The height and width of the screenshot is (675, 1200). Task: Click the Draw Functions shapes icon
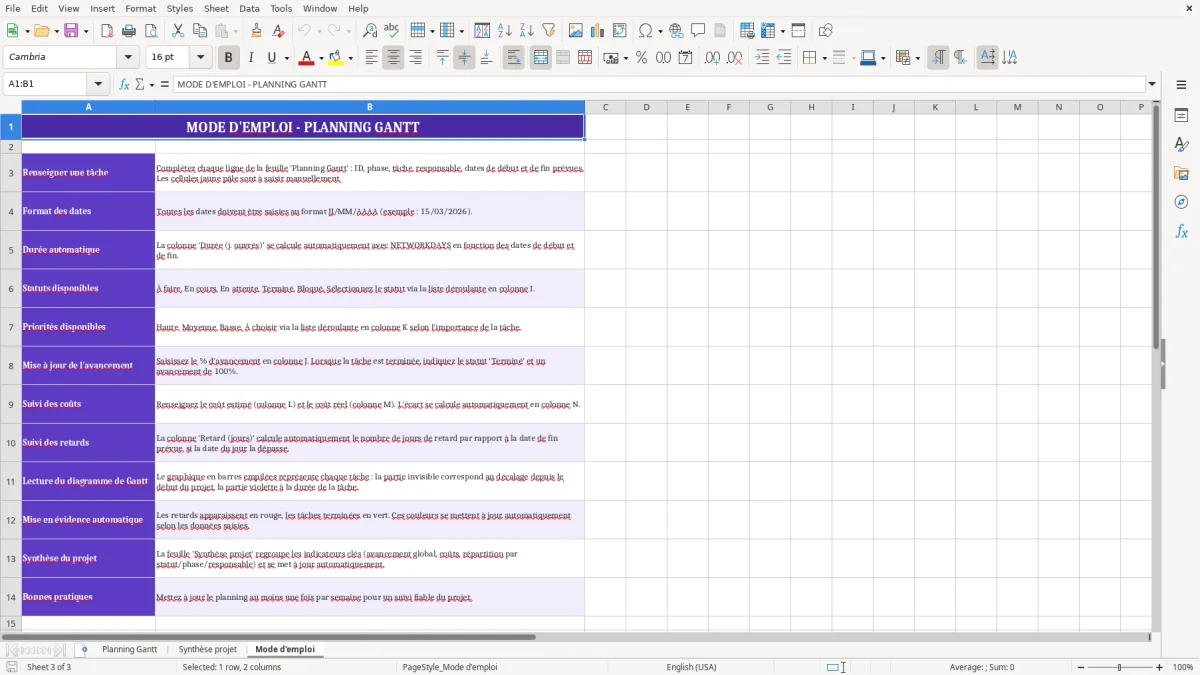[826, 31]
